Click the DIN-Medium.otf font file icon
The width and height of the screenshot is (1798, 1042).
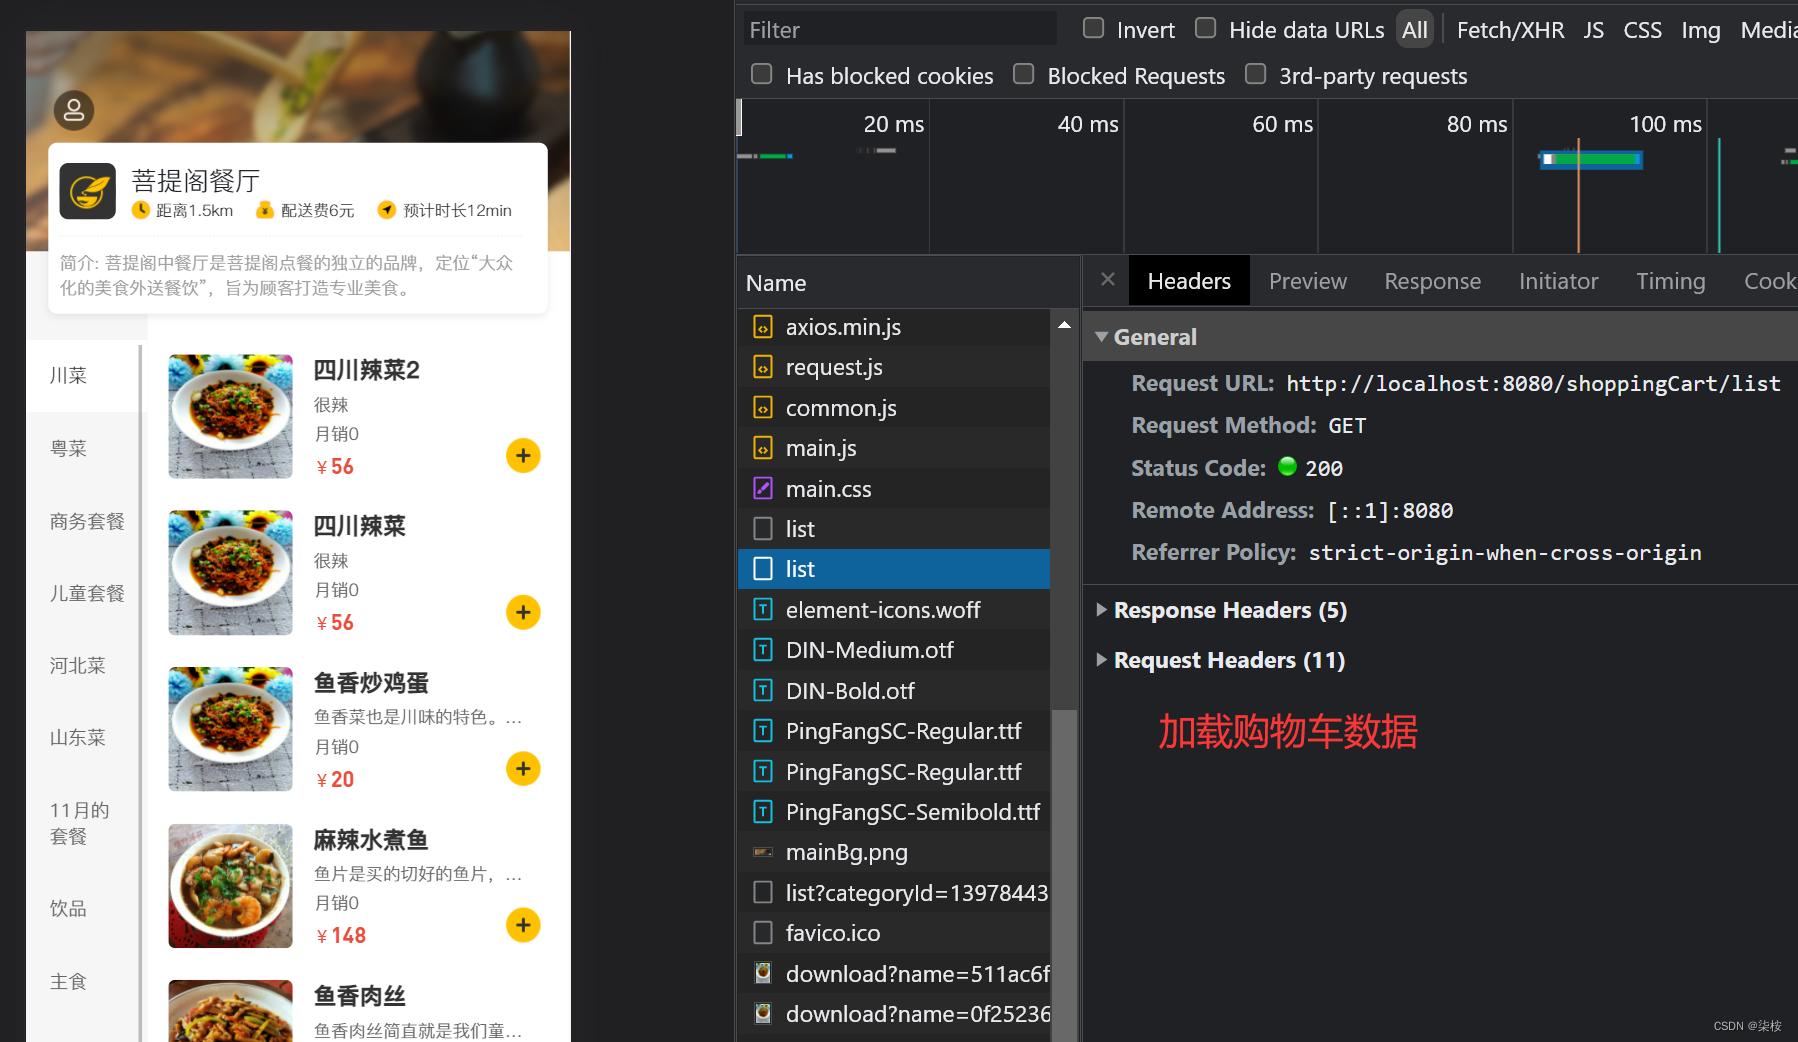click(763, 650)
